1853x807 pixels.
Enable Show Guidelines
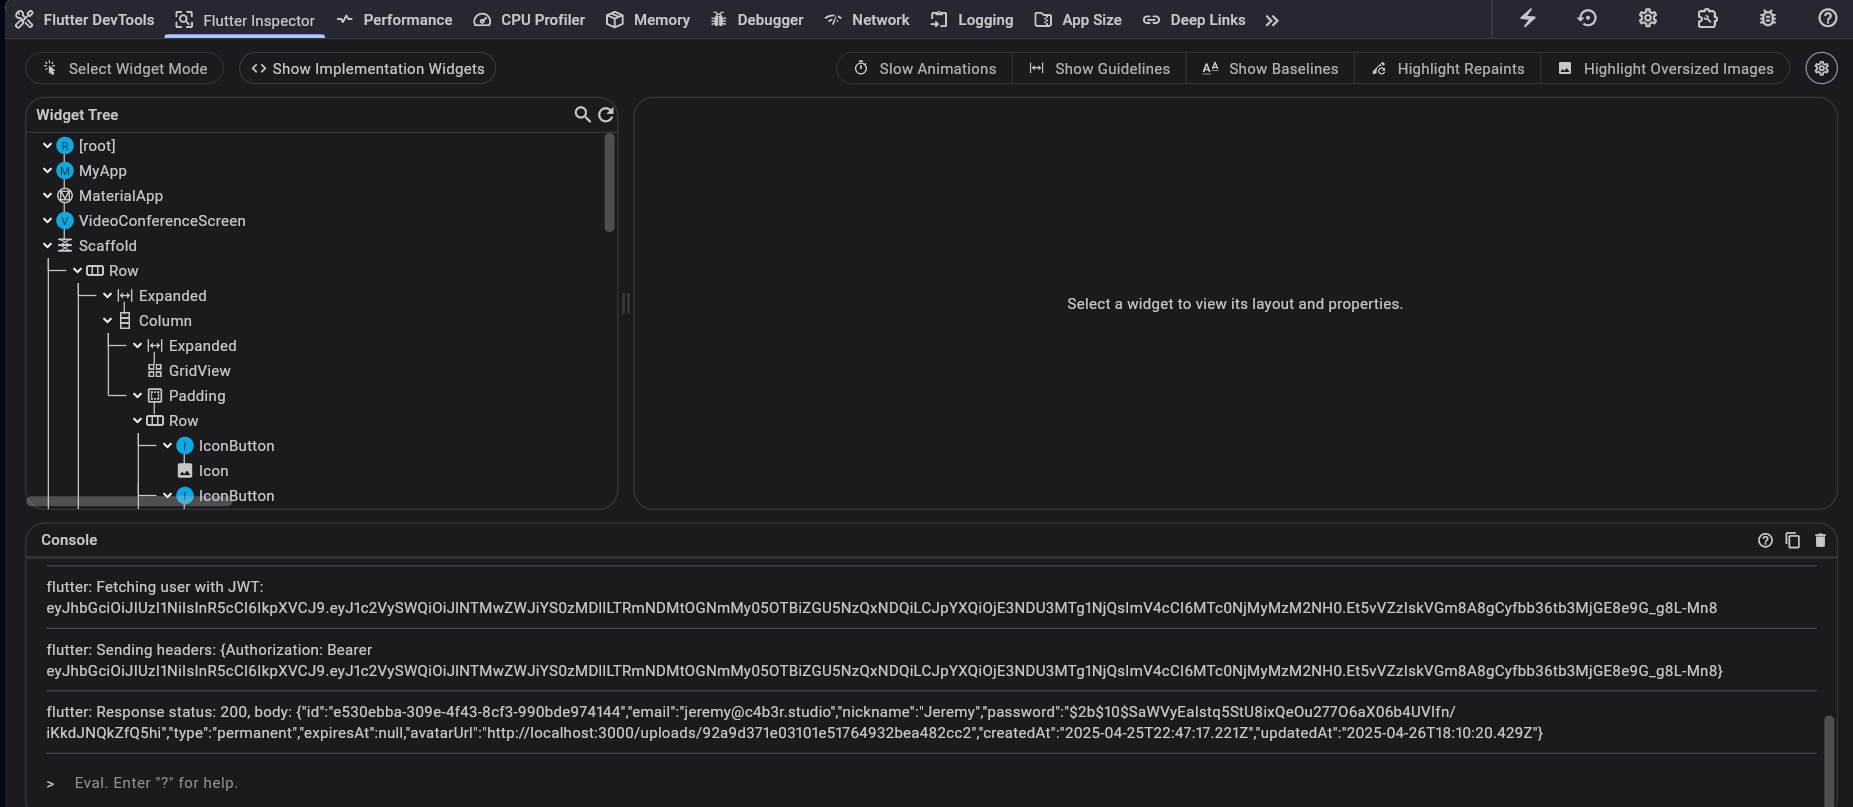1099,69
